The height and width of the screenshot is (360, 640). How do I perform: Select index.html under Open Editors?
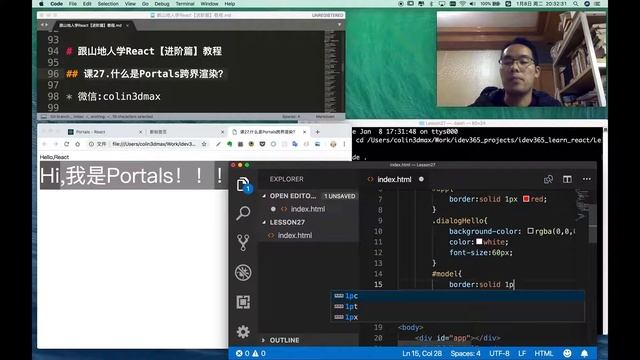pyautogui.click(x=308, y=209)
